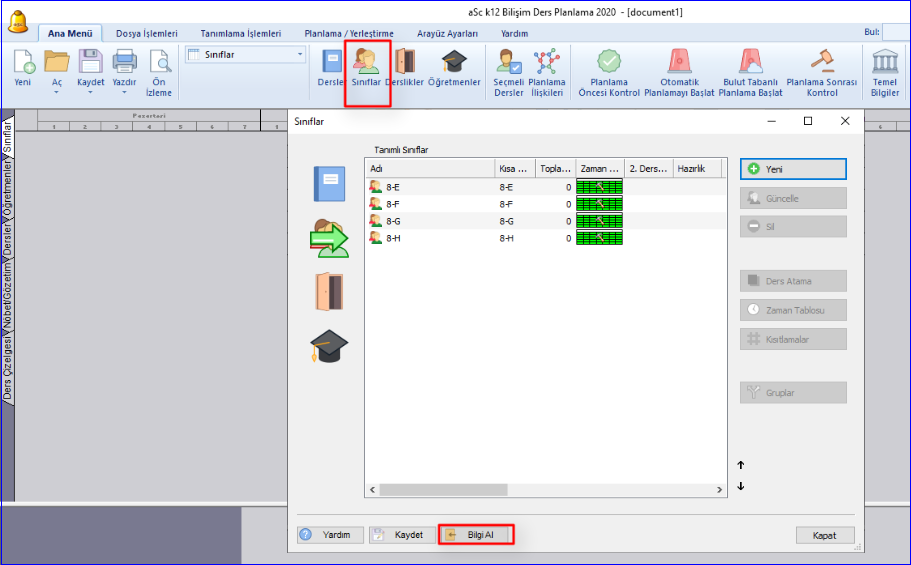Image resolution: width=911 pixels, height=565 pixels.
Task: Open Tanımlama İşlemleri tab
Action: click(x=241, y=33)
